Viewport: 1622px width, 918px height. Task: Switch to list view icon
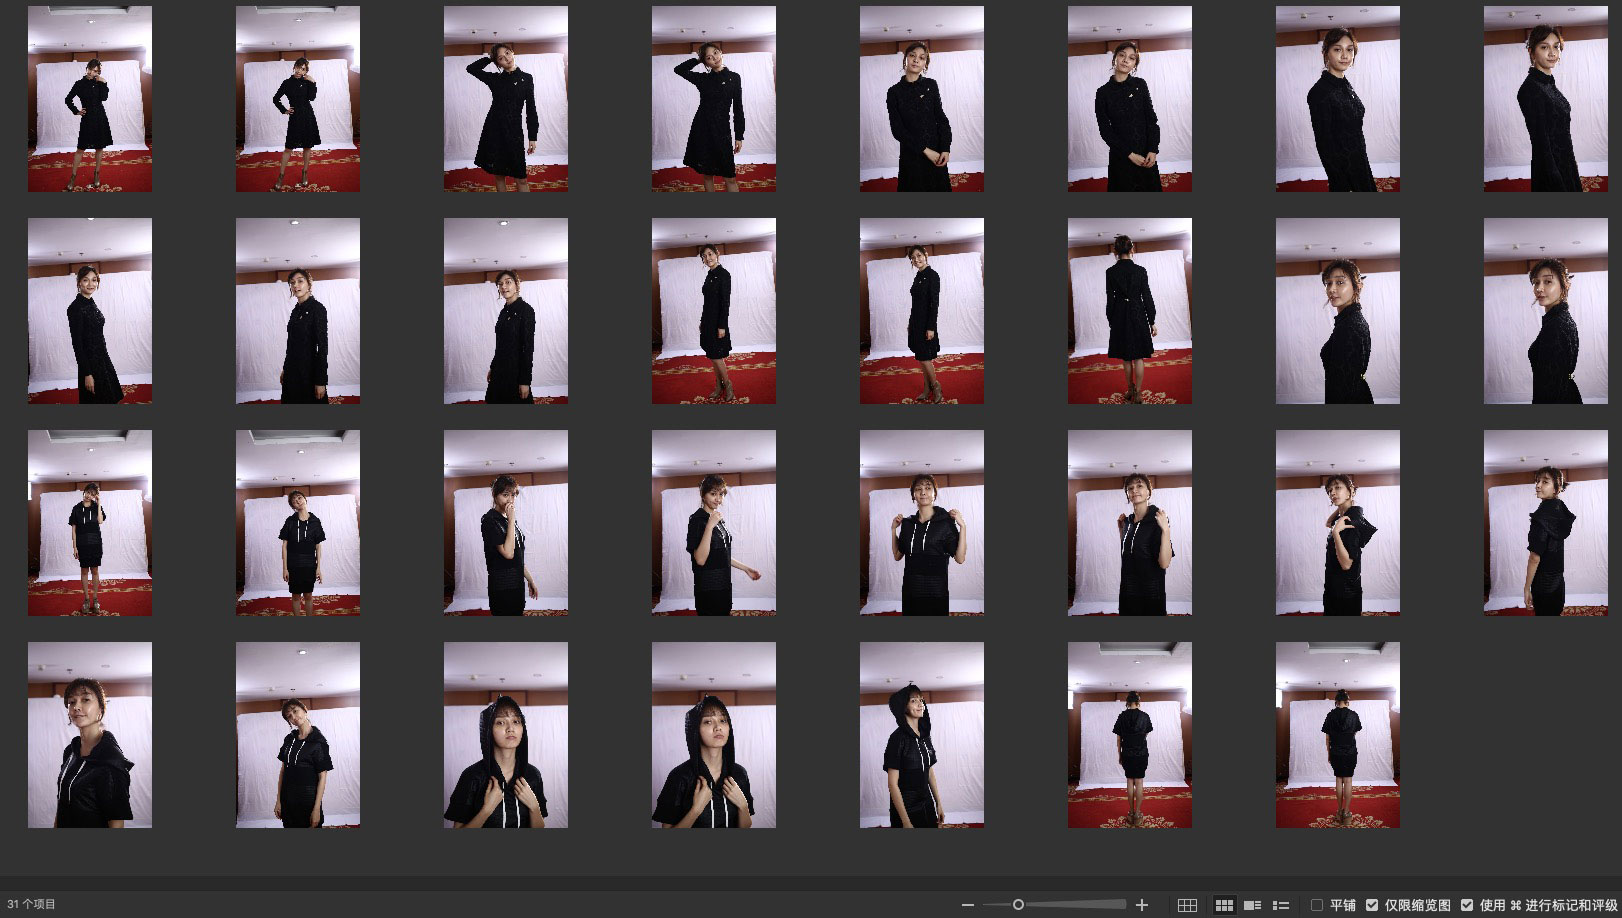click(1281, 905)
